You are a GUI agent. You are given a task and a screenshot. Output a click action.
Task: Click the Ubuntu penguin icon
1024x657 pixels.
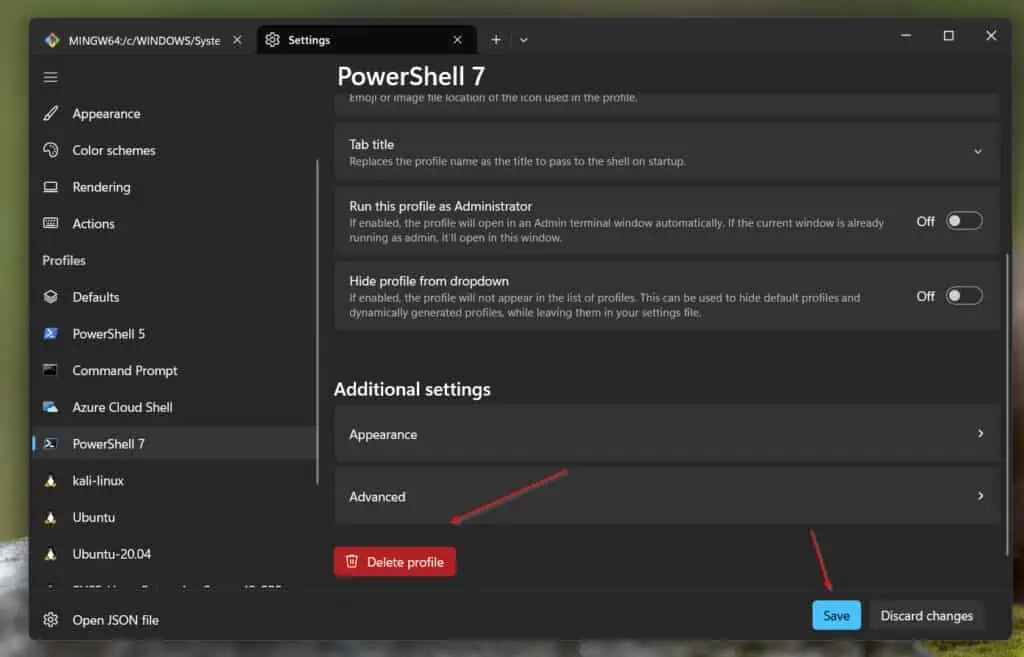coord(50,517)
